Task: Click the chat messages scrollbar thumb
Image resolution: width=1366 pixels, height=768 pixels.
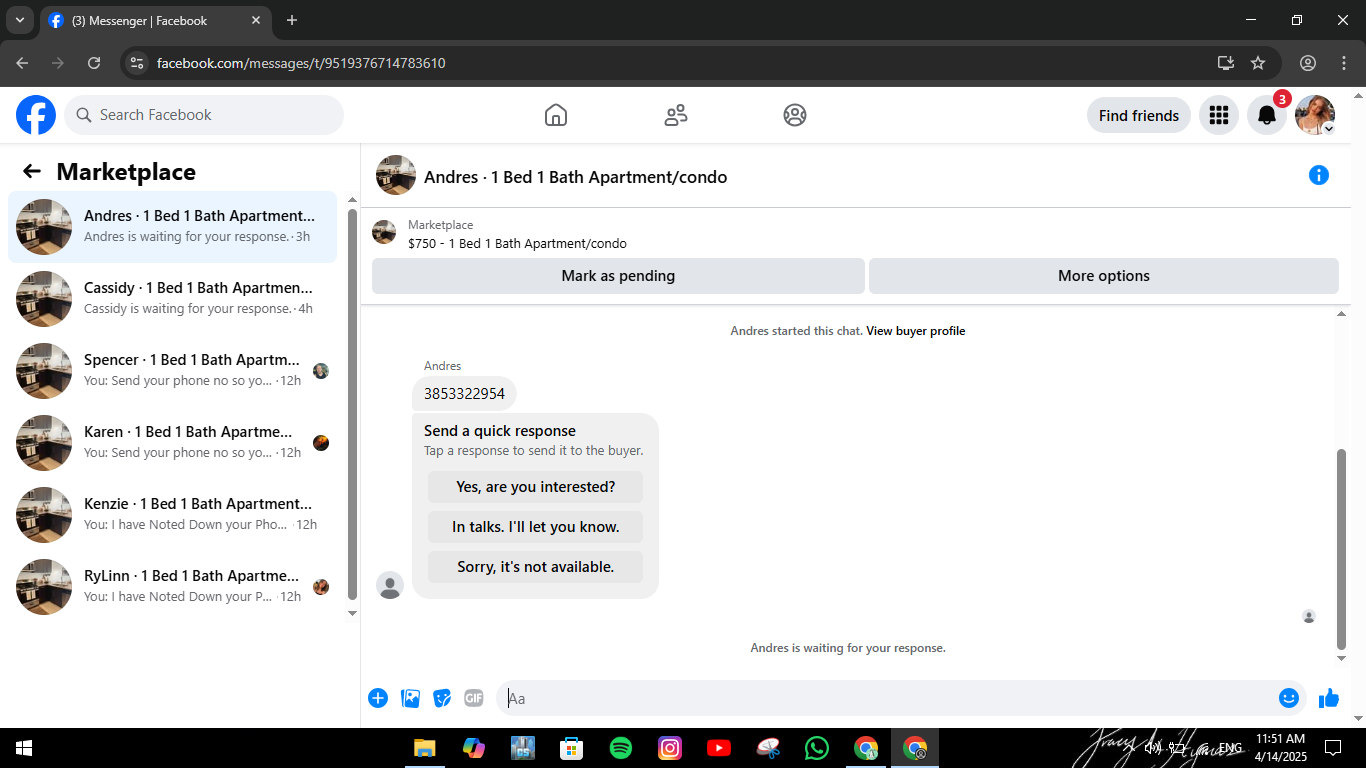Action: 1342,550
